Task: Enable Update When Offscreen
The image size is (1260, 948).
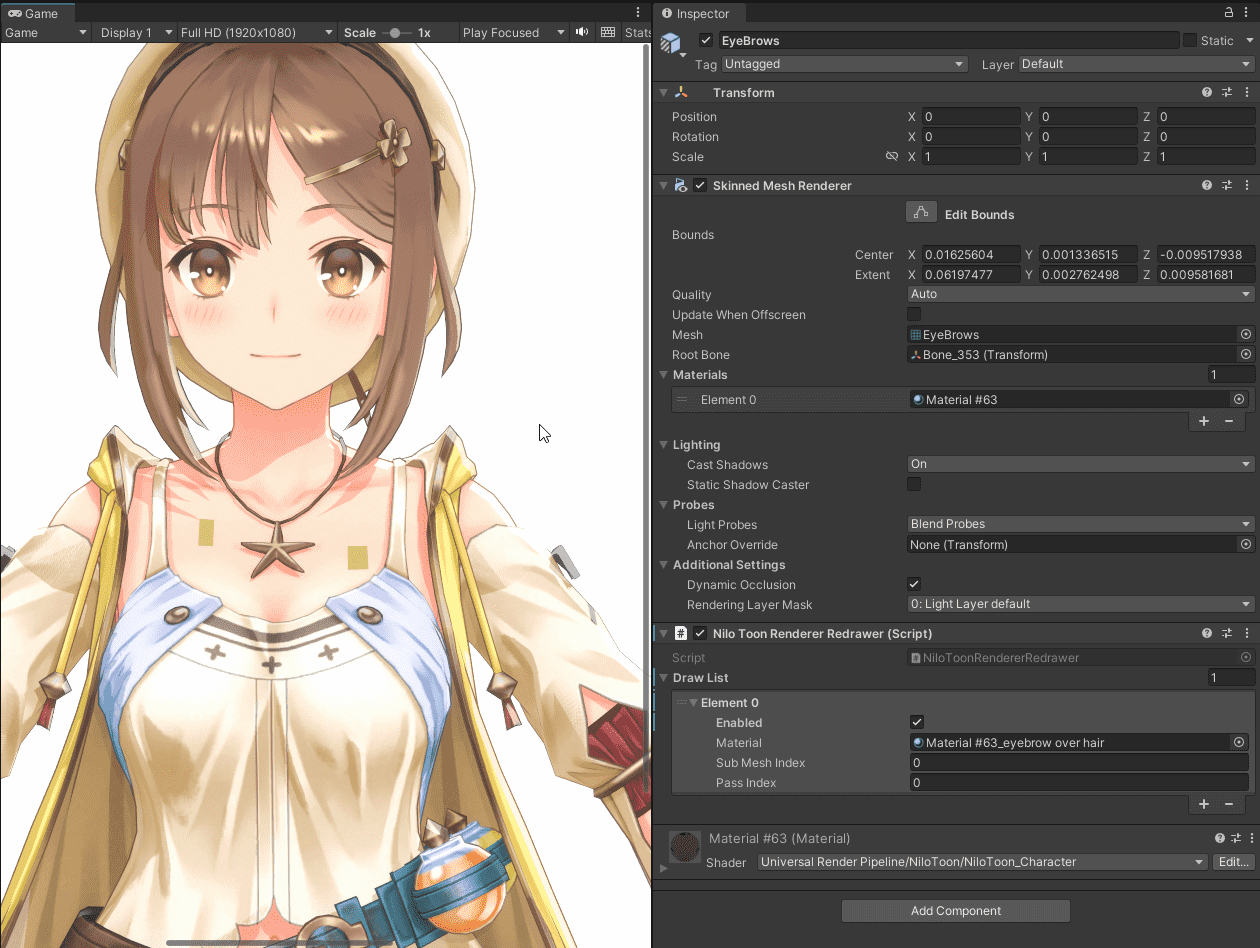Action: (x=914, y=314)
